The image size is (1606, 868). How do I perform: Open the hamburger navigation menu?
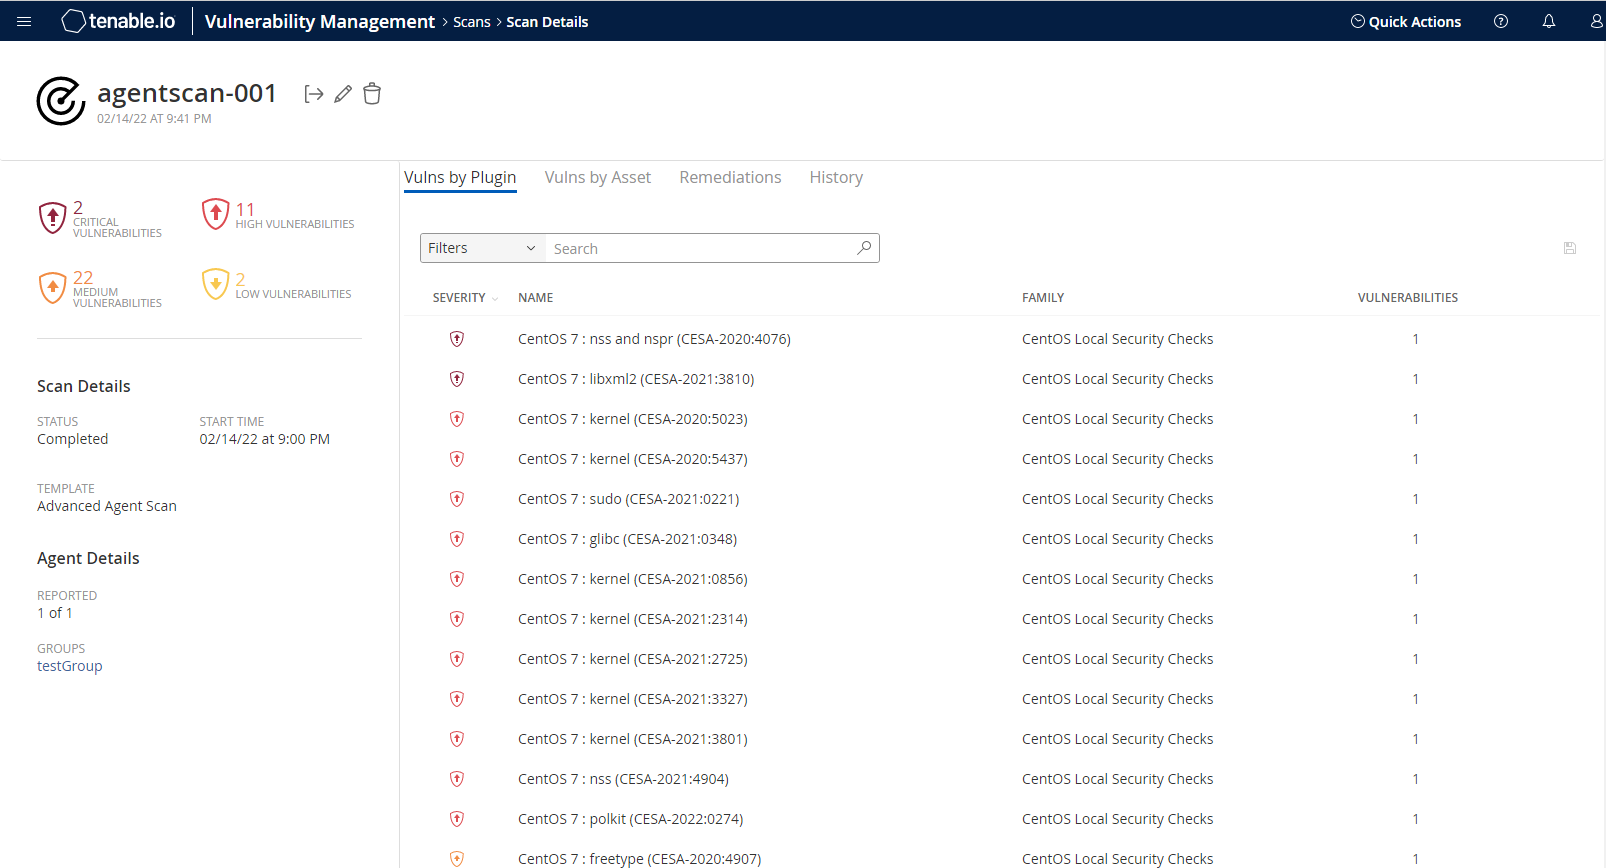click(24, 21)
